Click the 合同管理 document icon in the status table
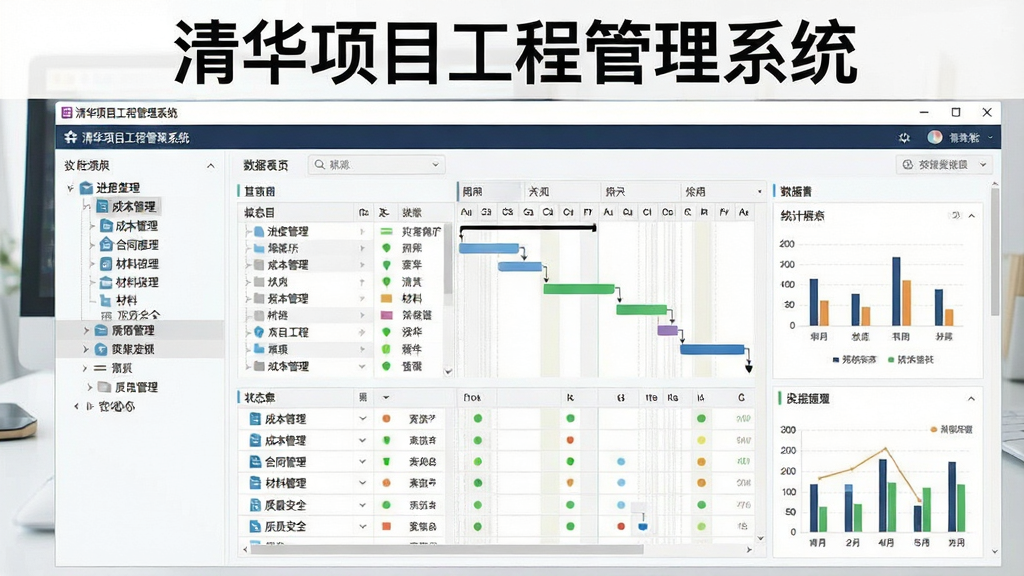Viewport: 1024px width, 576px height. [x=255, y=462]
